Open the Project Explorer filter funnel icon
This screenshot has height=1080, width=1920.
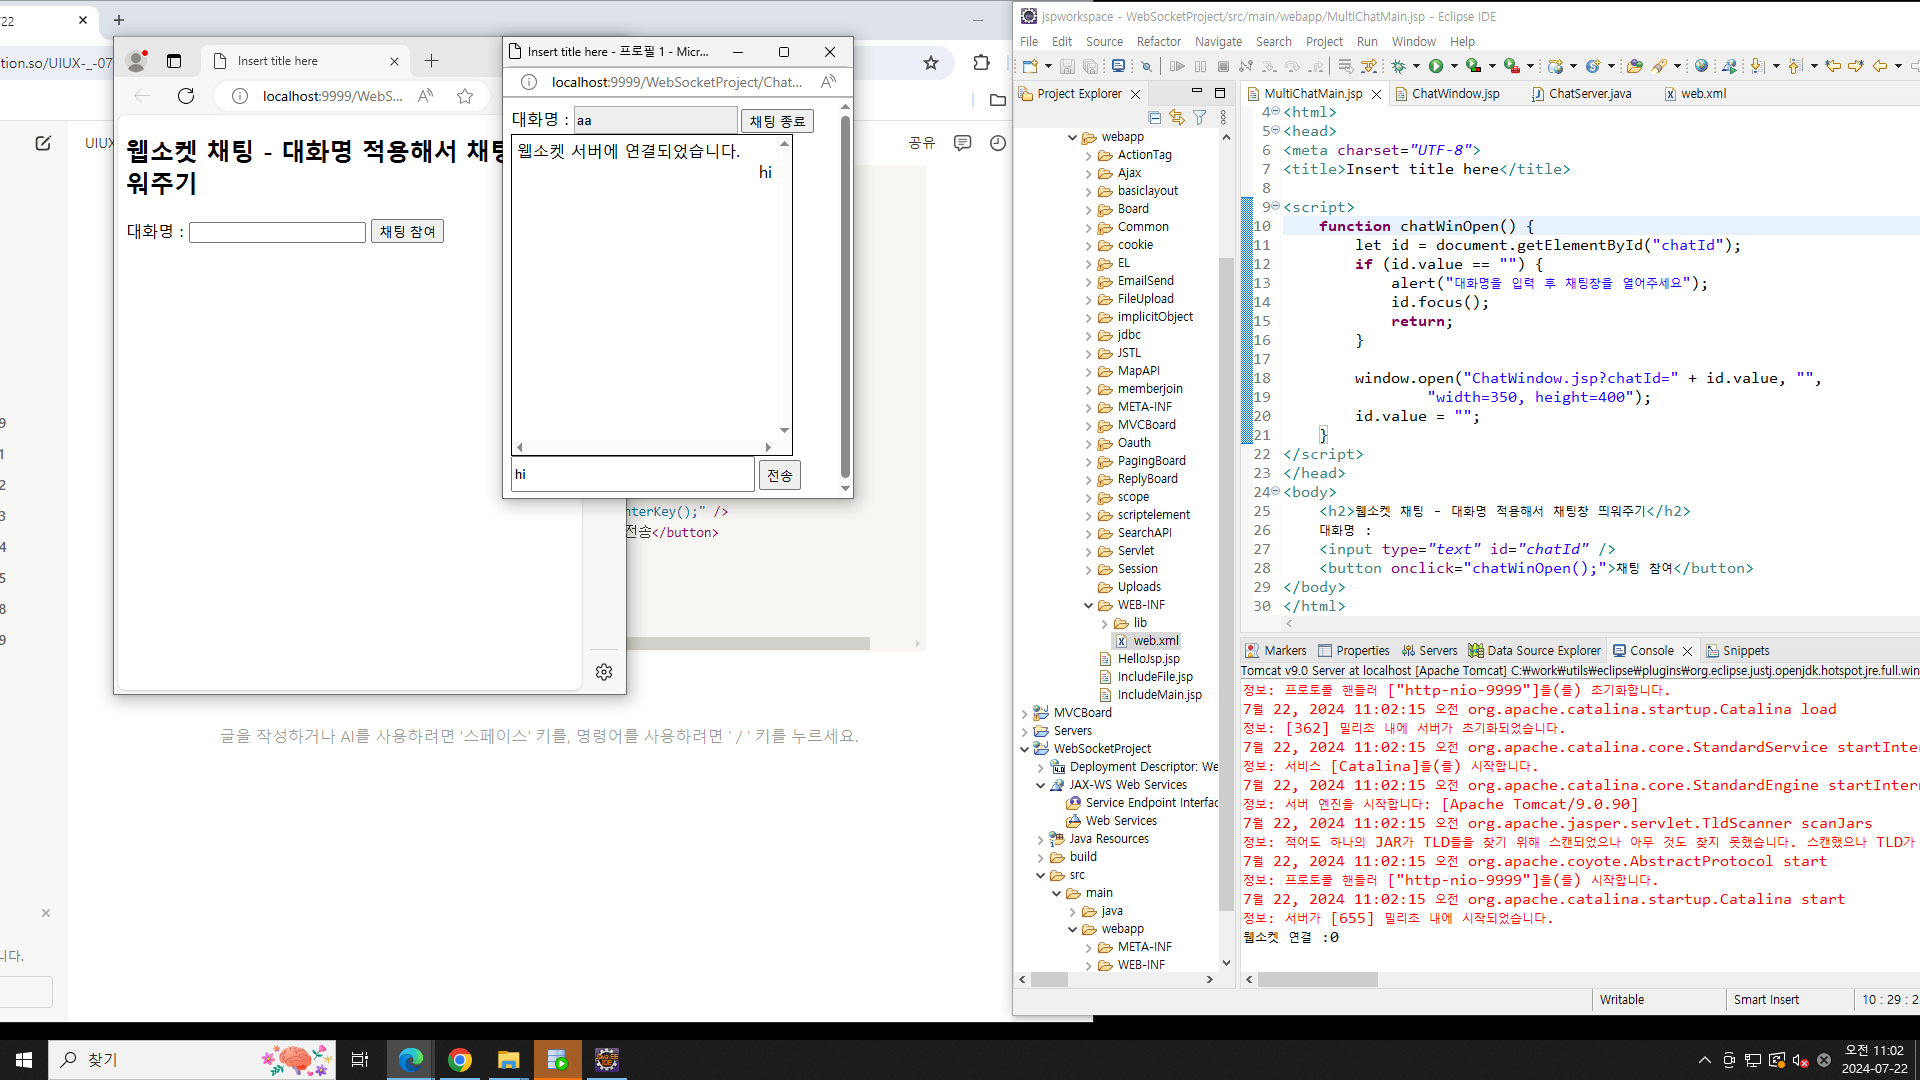1200,118
